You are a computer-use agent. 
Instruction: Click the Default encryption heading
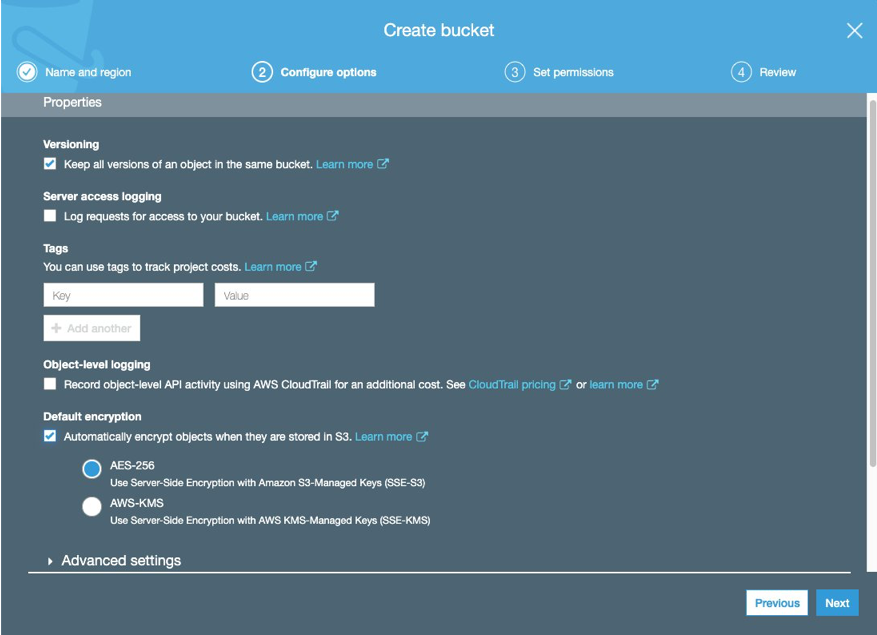tap(92, 417)
